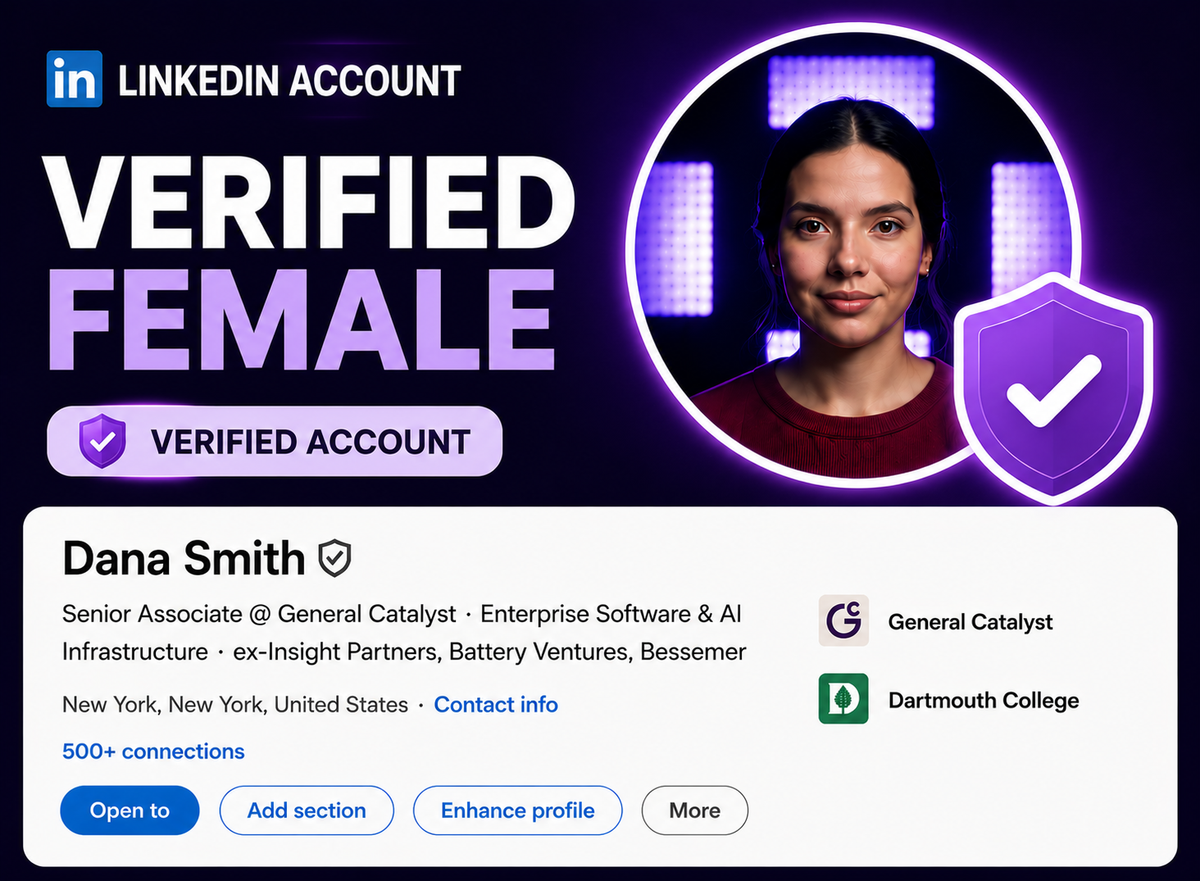Screen dimensions: 1200x881
Task: Open the General Catalyst logo icon
Action: [843, 621]
